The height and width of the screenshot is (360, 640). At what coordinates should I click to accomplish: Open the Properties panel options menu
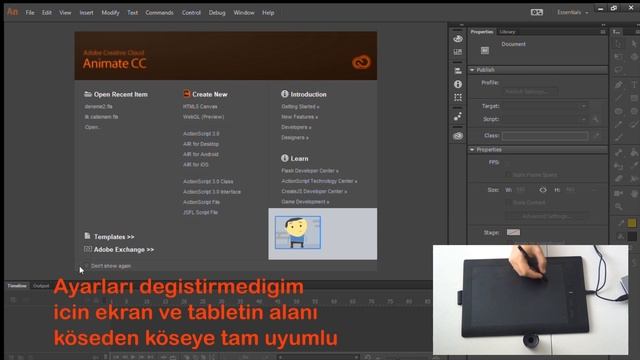pos(603,32)
